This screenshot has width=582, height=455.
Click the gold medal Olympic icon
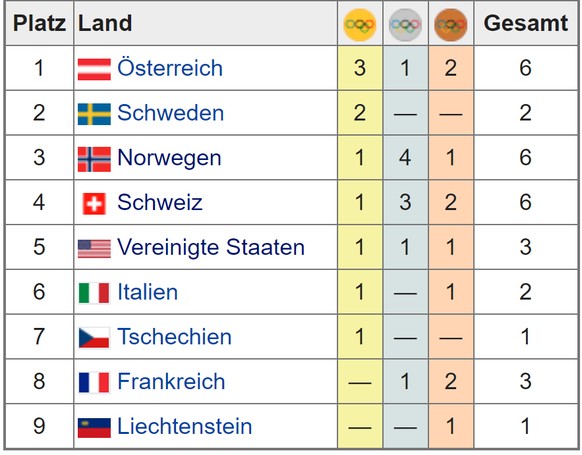click(360, 24)
